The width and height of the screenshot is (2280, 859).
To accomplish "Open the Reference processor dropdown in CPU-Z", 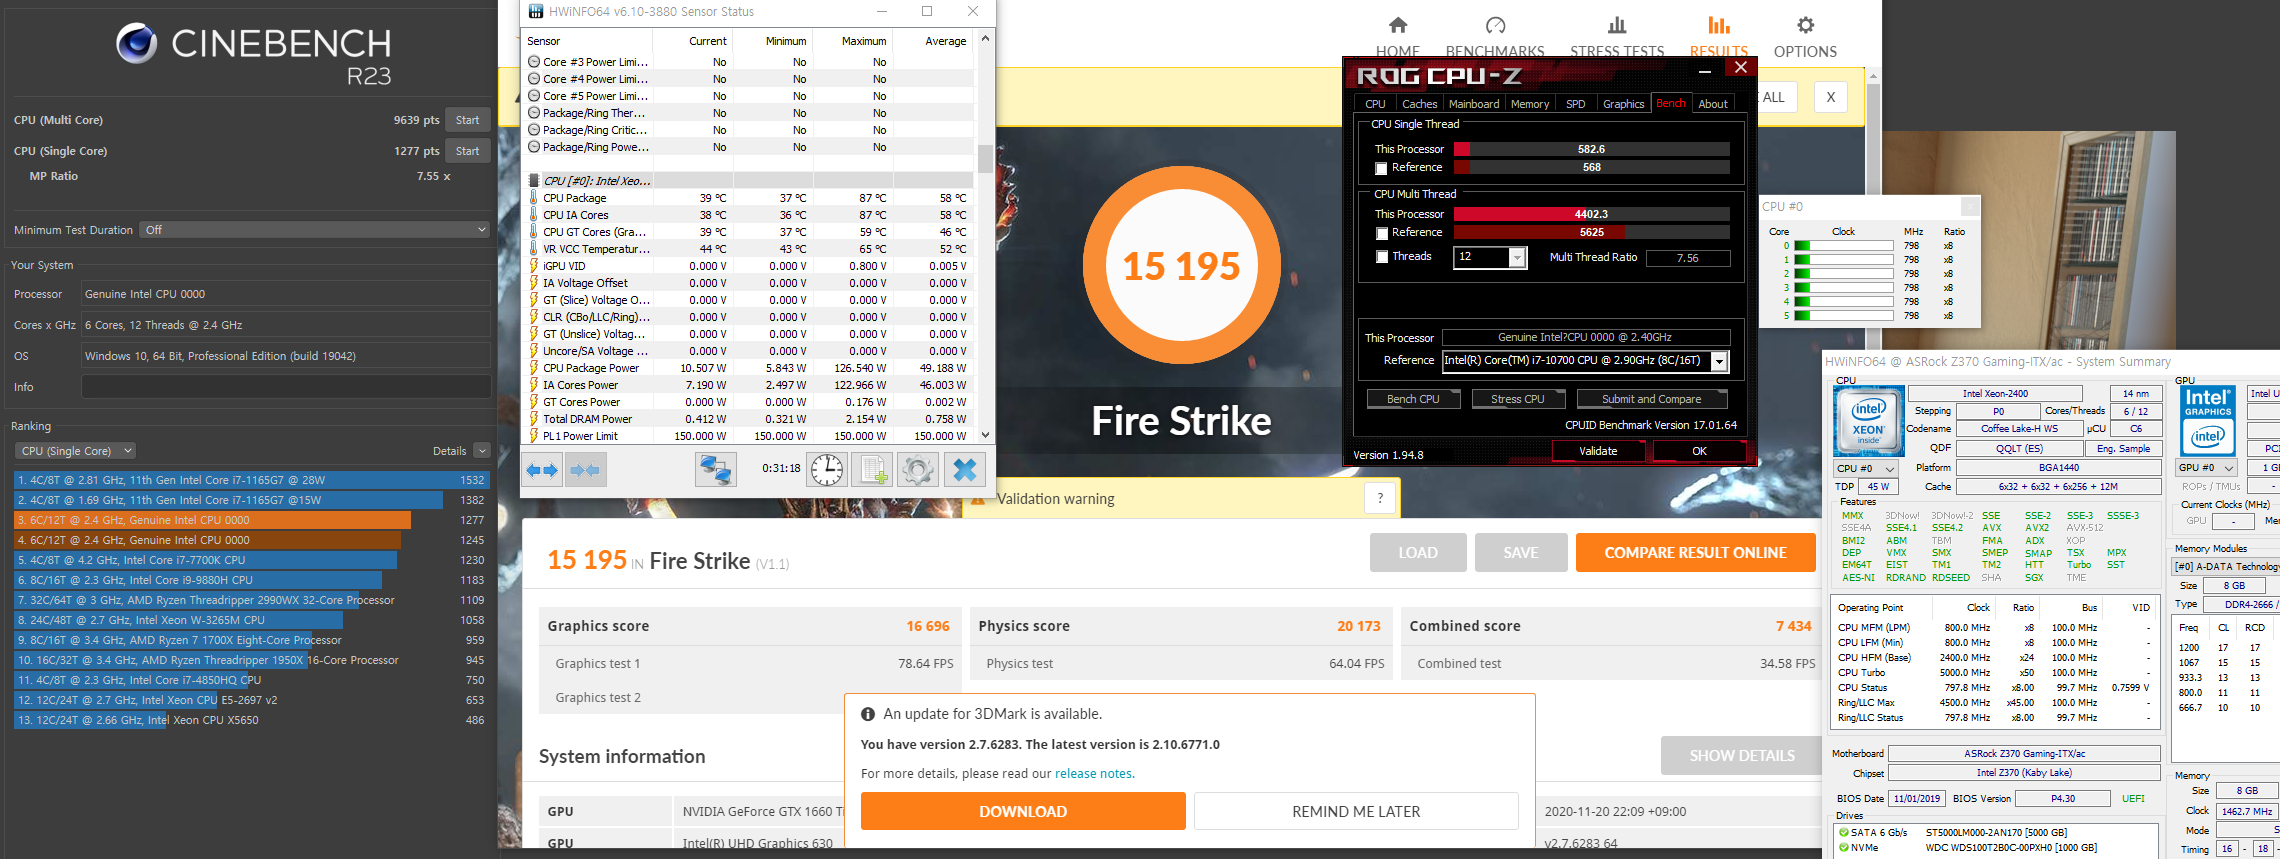I will (1719, 361).
